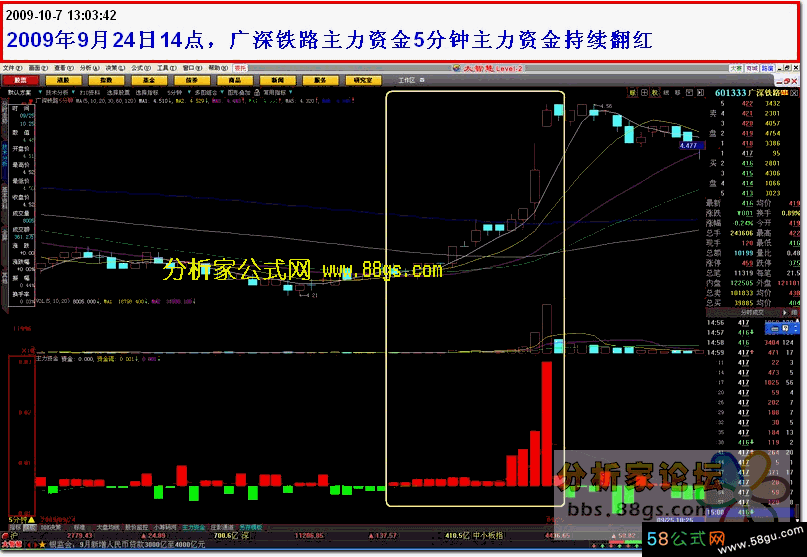Switch to the 主力资金 bottom tab
The width and height of the screenshot is (807, 557).
tap(194, 527)
